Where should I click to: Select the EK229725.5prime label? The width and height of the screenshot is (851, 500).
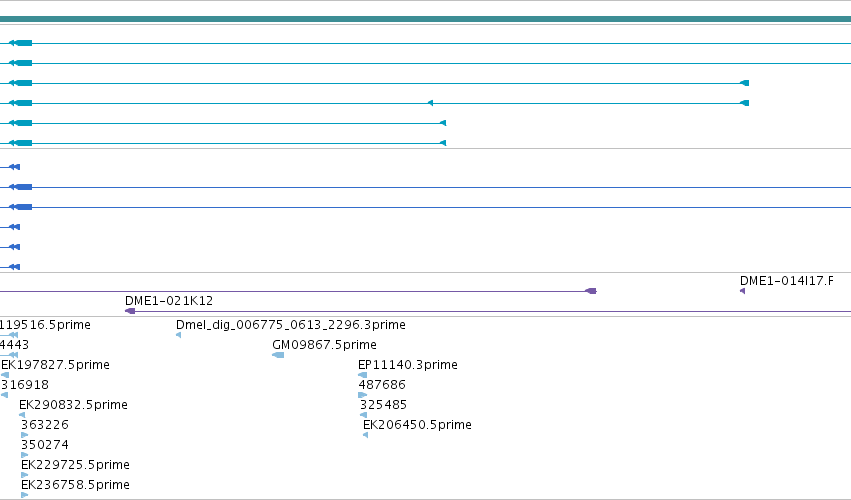pos(75,465)
